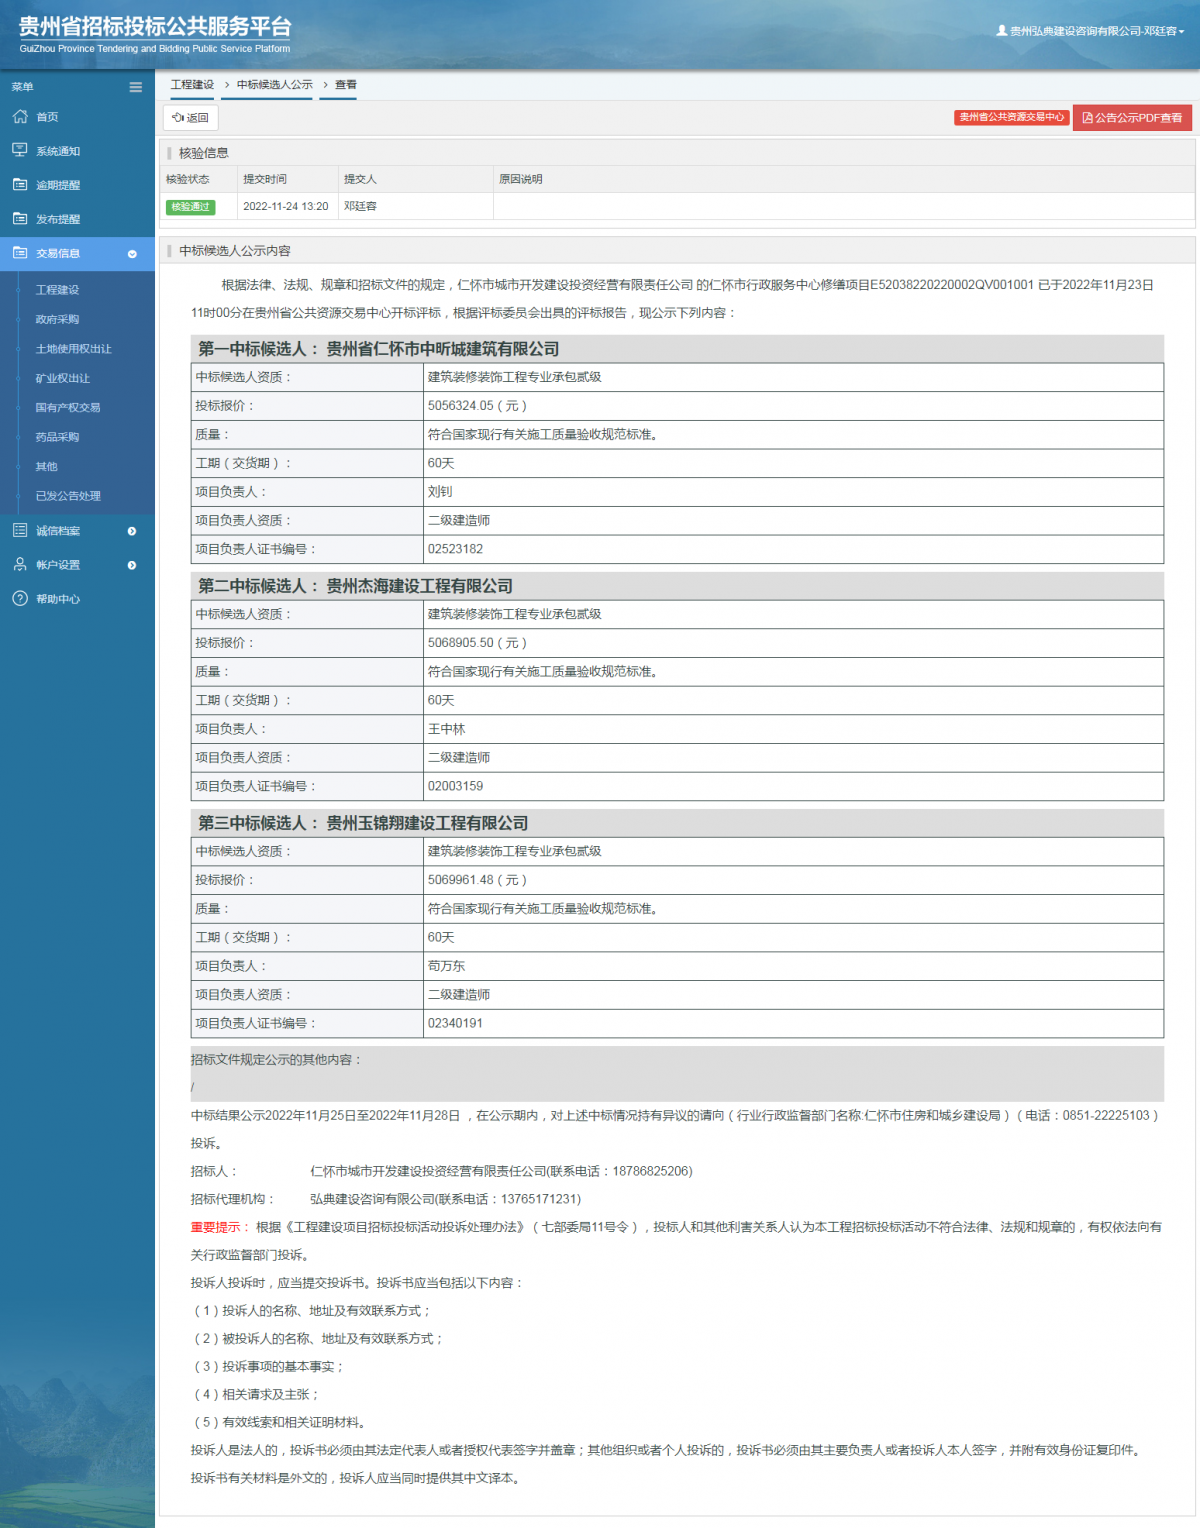Open 帮助中心 menu item
The height and width of the screenshot is (1528, 1200).
coord(58,599)
